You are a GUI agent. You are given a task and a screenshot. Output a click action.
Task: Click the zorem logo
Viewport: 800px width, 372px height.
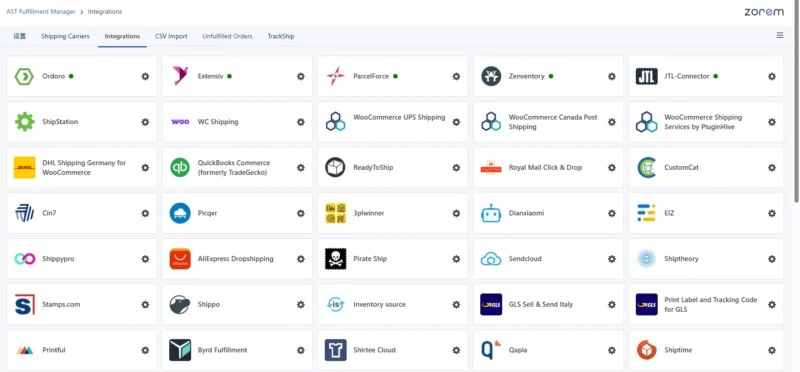pos(764,12)
